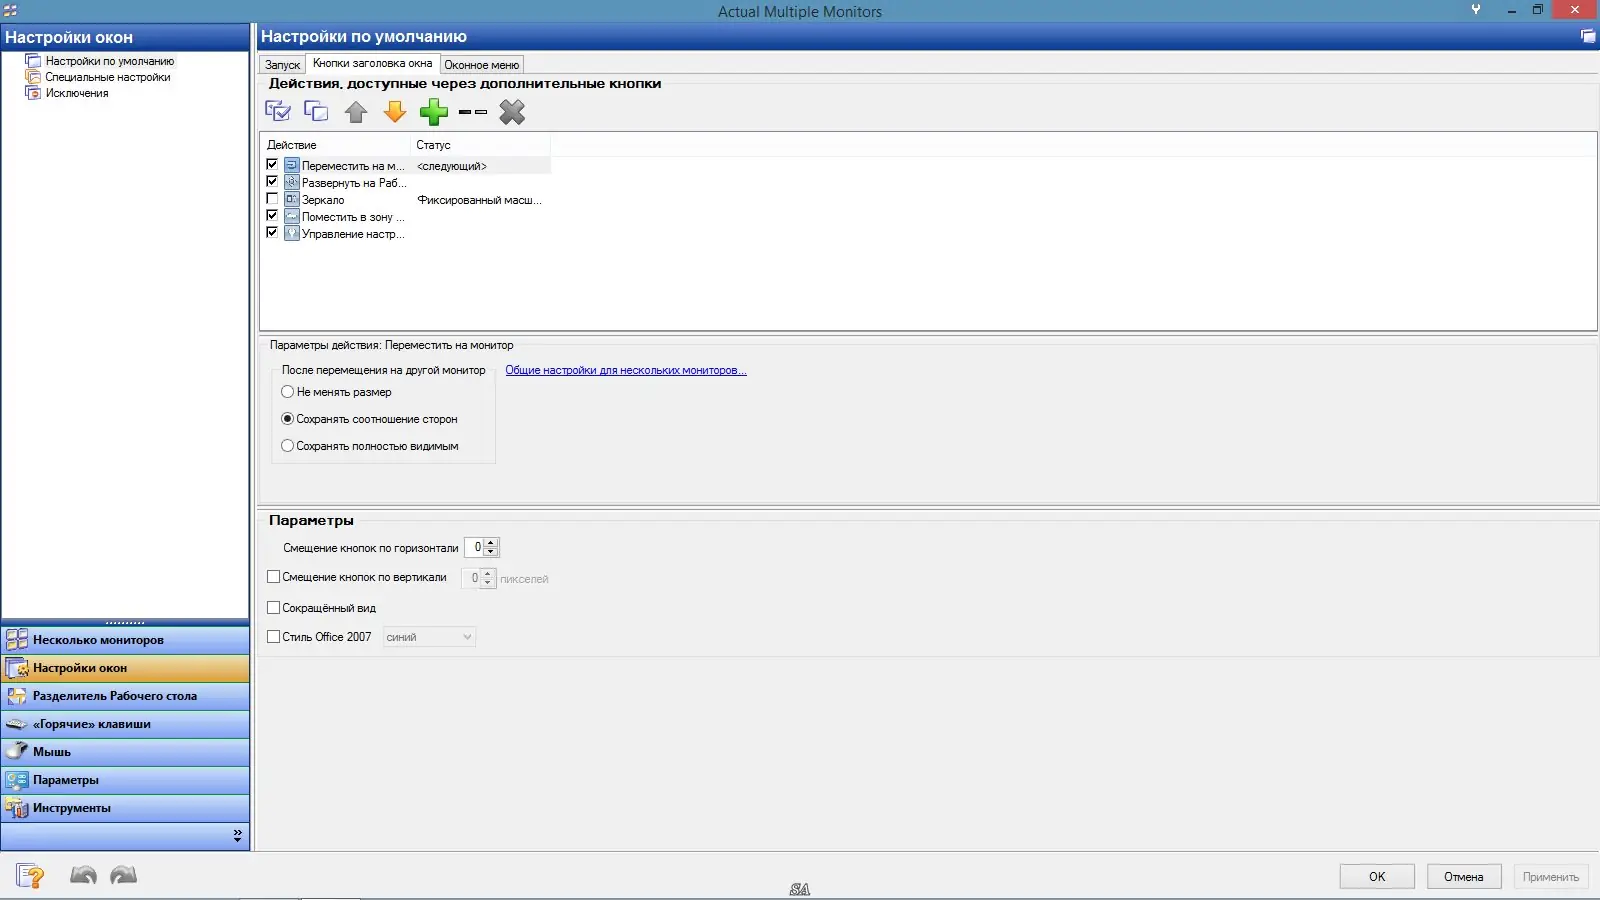Screen dimensions: 1600x900
Task: Switch to the Оконное меню tab
Action: tap(481, 65)
